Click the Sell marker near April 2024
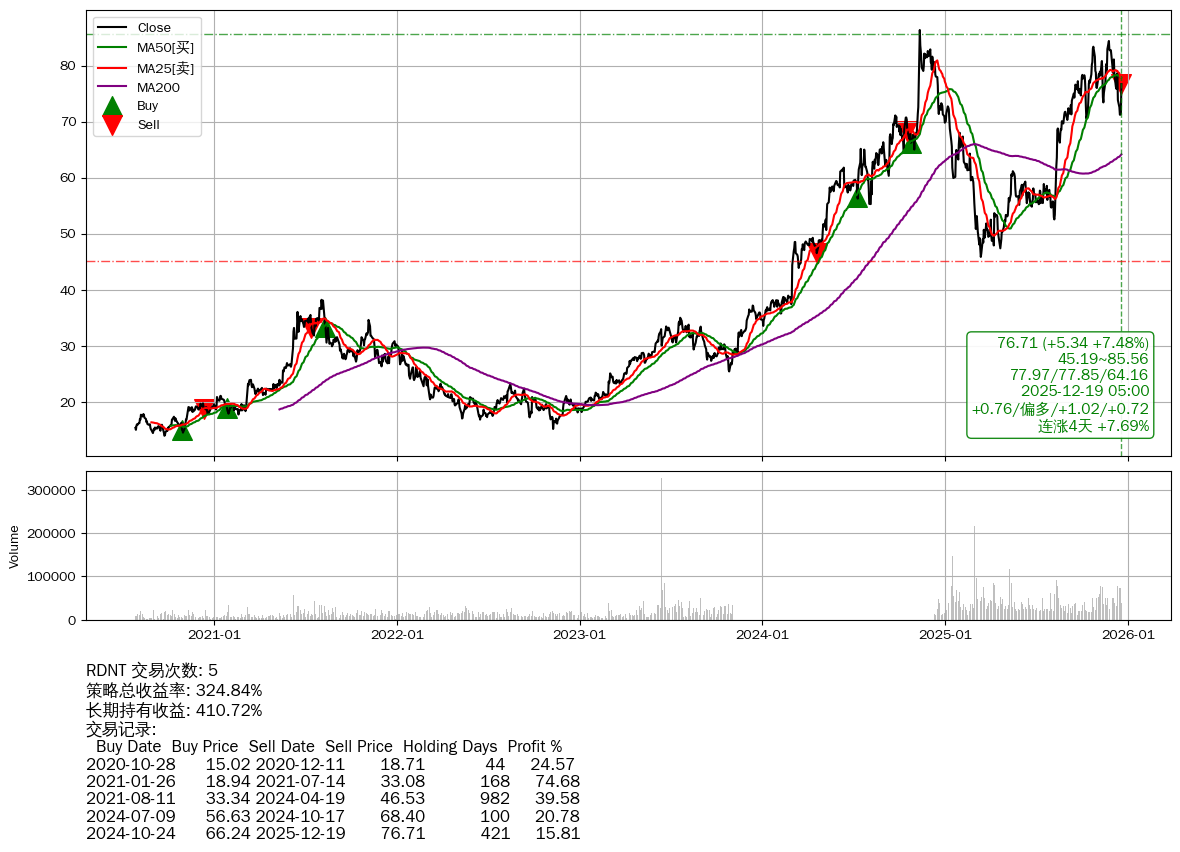 (817, 250)
